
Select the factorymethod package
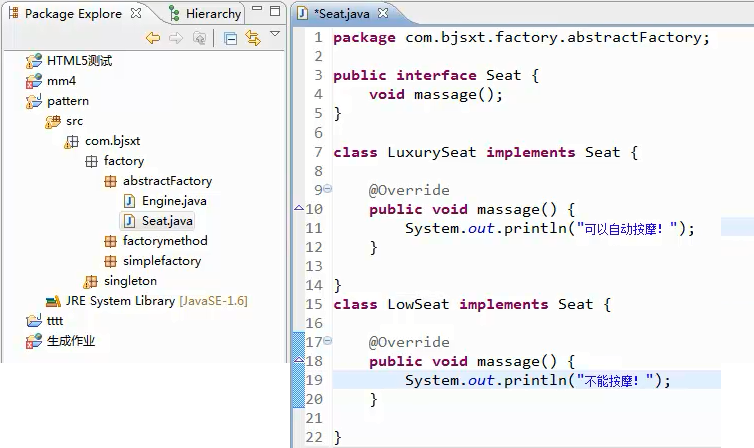tap(164, 241)
